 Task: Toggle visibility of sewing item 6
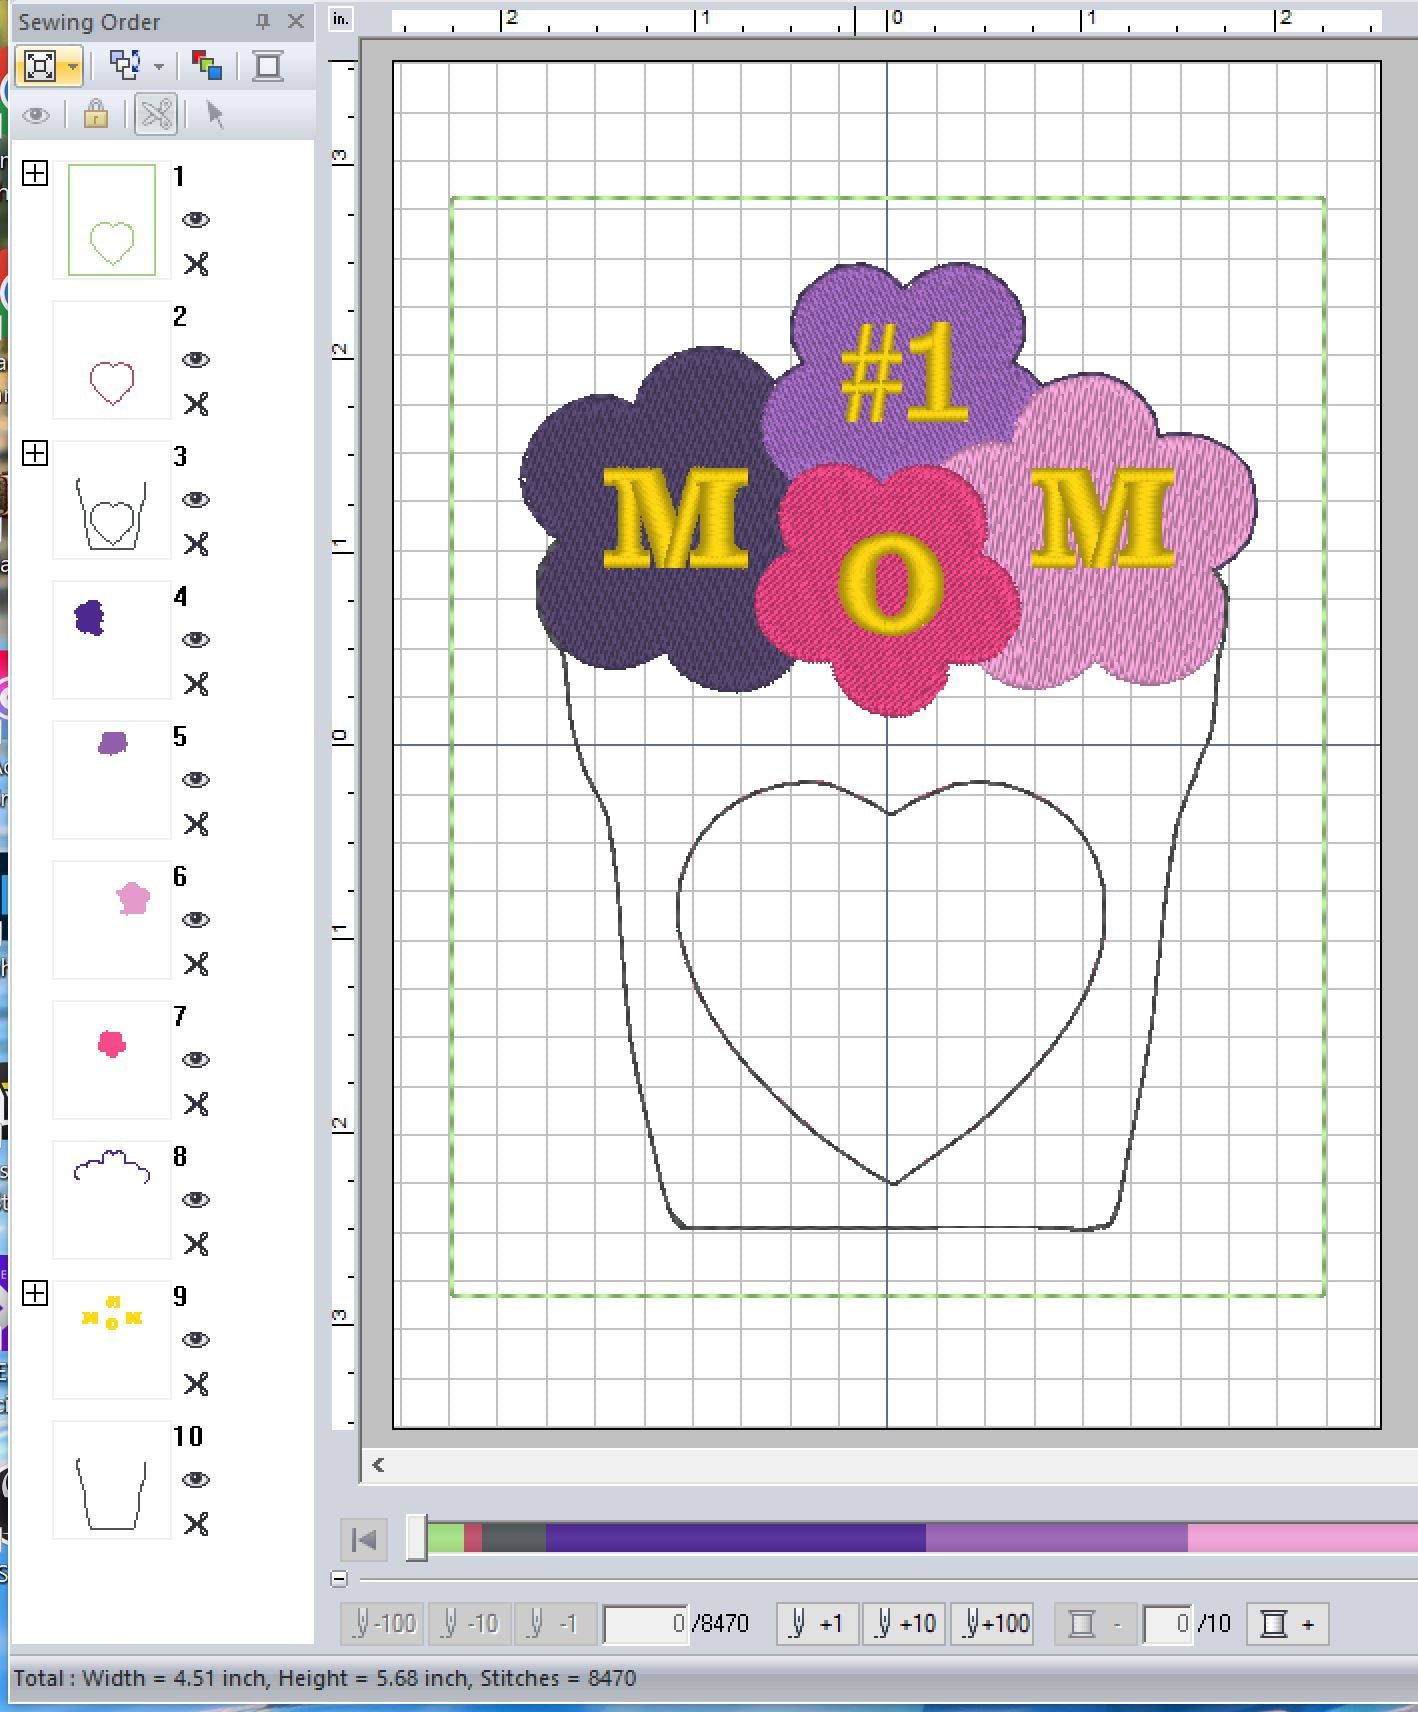[196, 920]
